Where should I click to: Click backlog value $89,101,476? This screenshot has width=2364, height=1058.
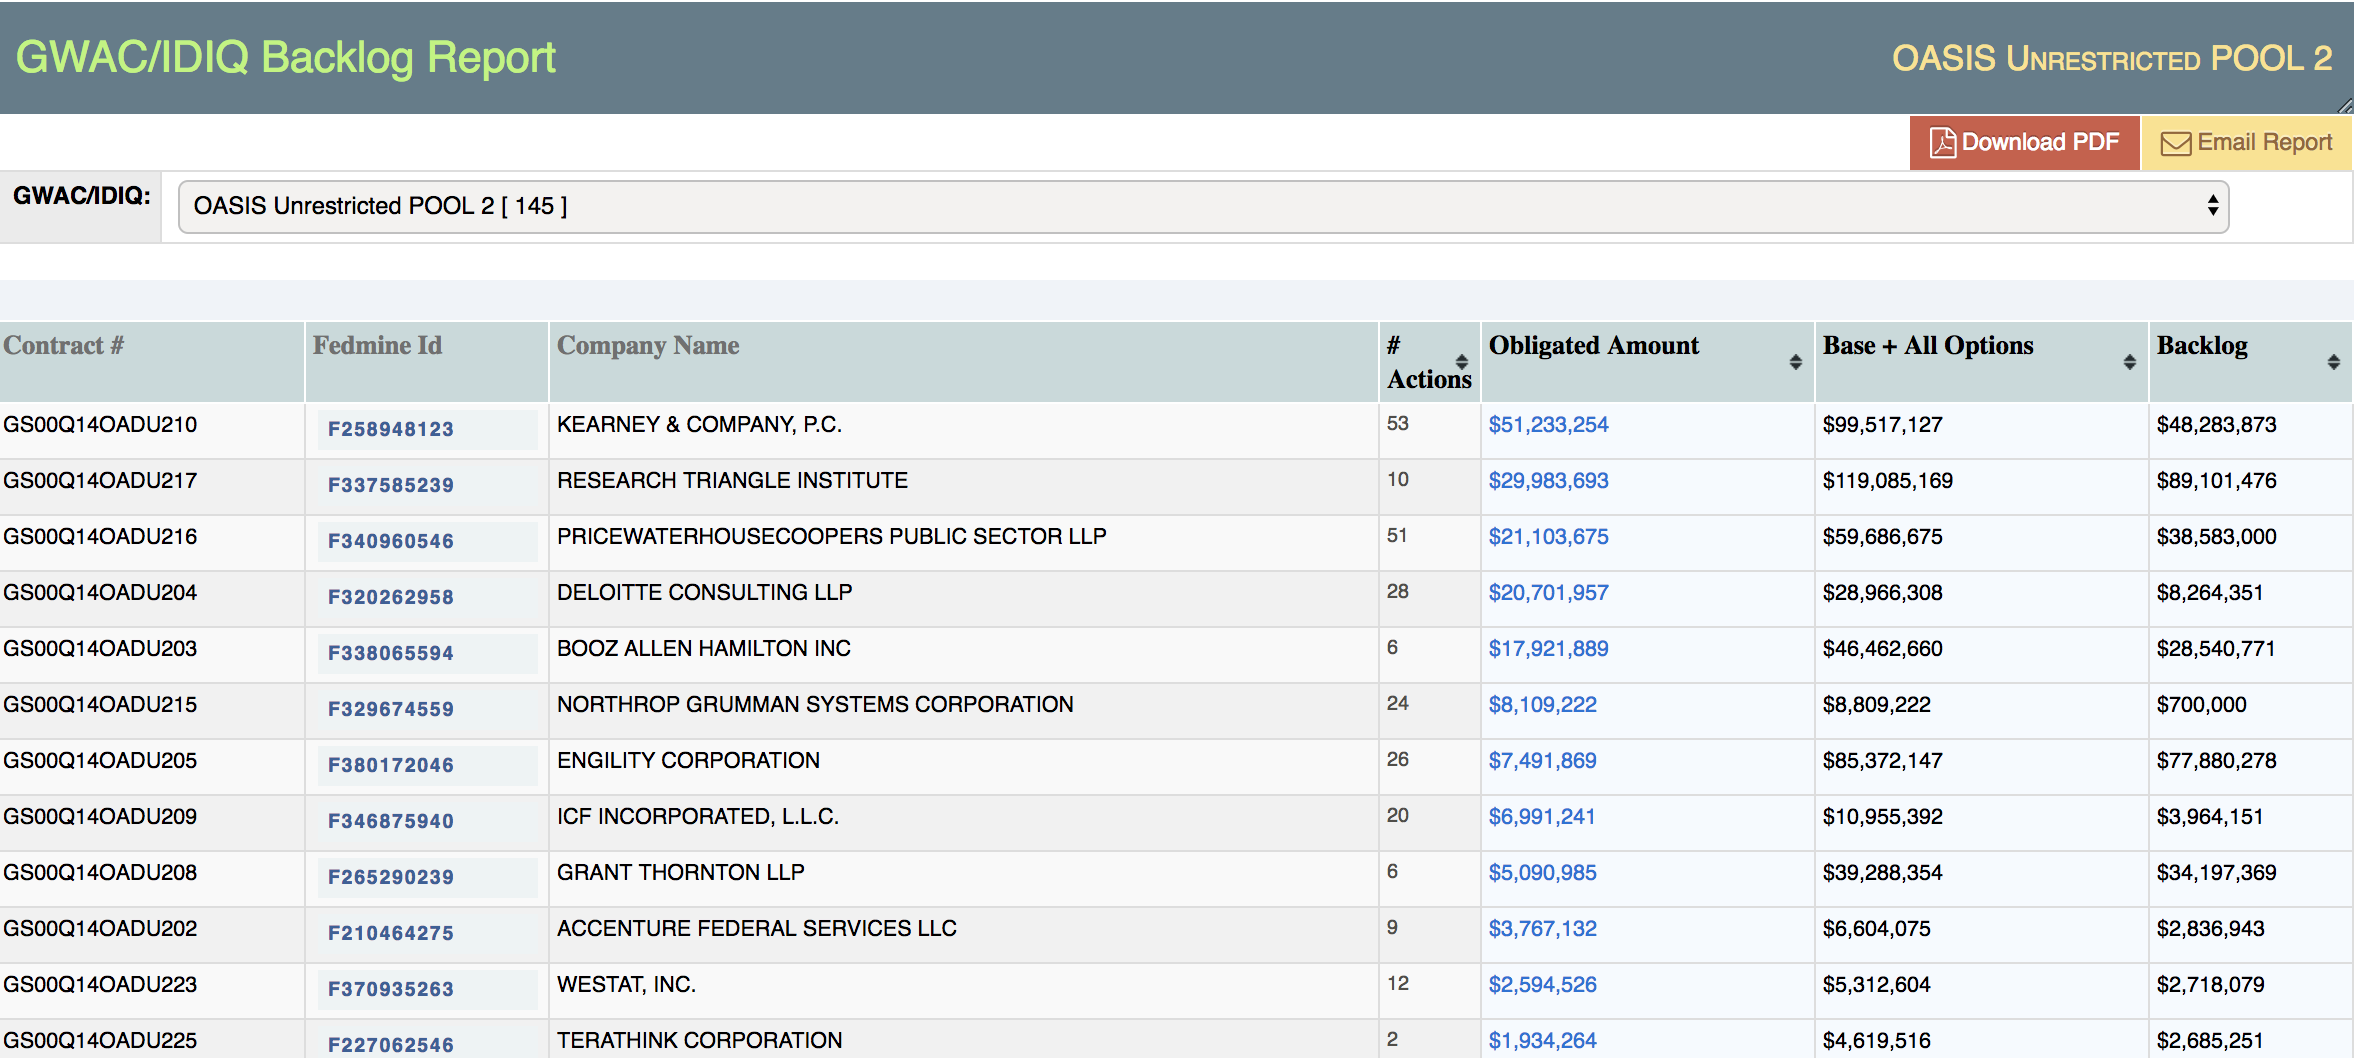(2216, 481)
